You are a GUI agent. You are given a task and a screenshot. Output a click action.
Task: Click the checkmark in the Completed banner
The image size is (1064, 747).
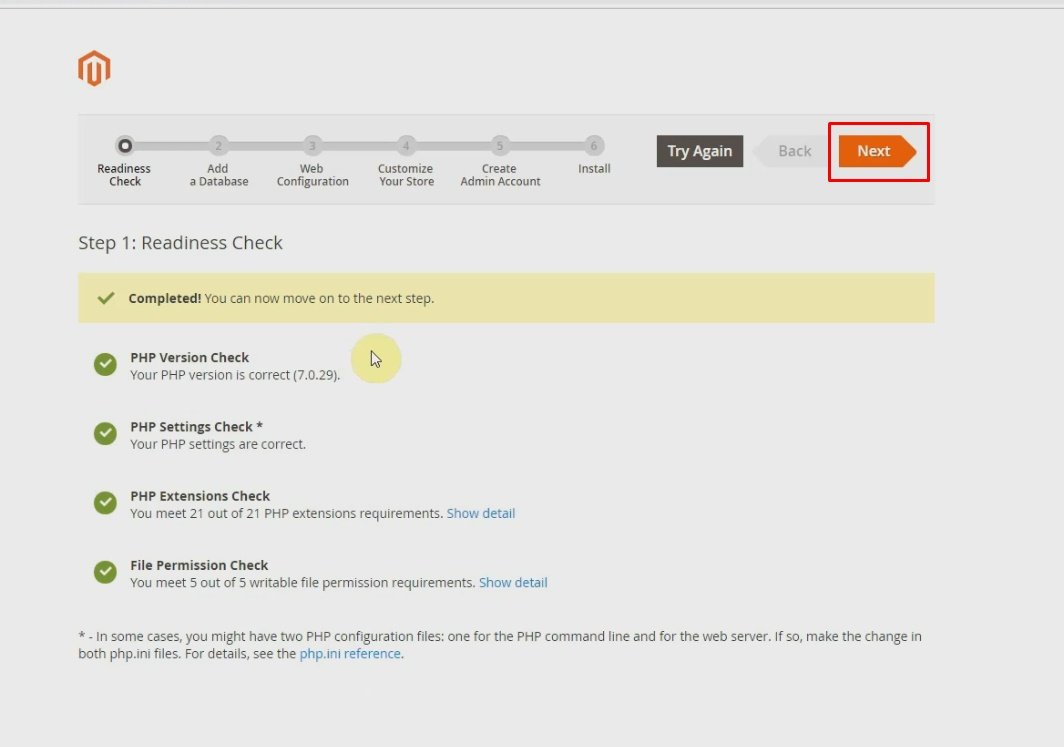[106, 298]
